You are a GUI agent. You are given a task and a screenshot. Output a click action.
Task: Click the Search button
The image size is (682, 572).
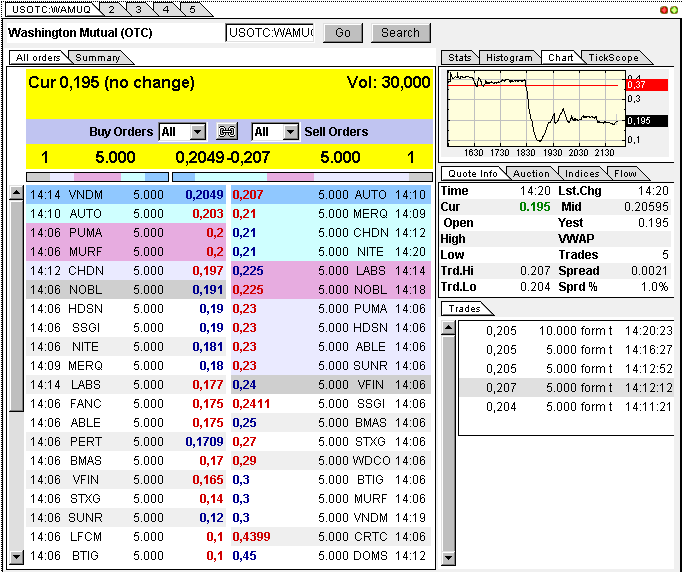[x=401, y=33]
